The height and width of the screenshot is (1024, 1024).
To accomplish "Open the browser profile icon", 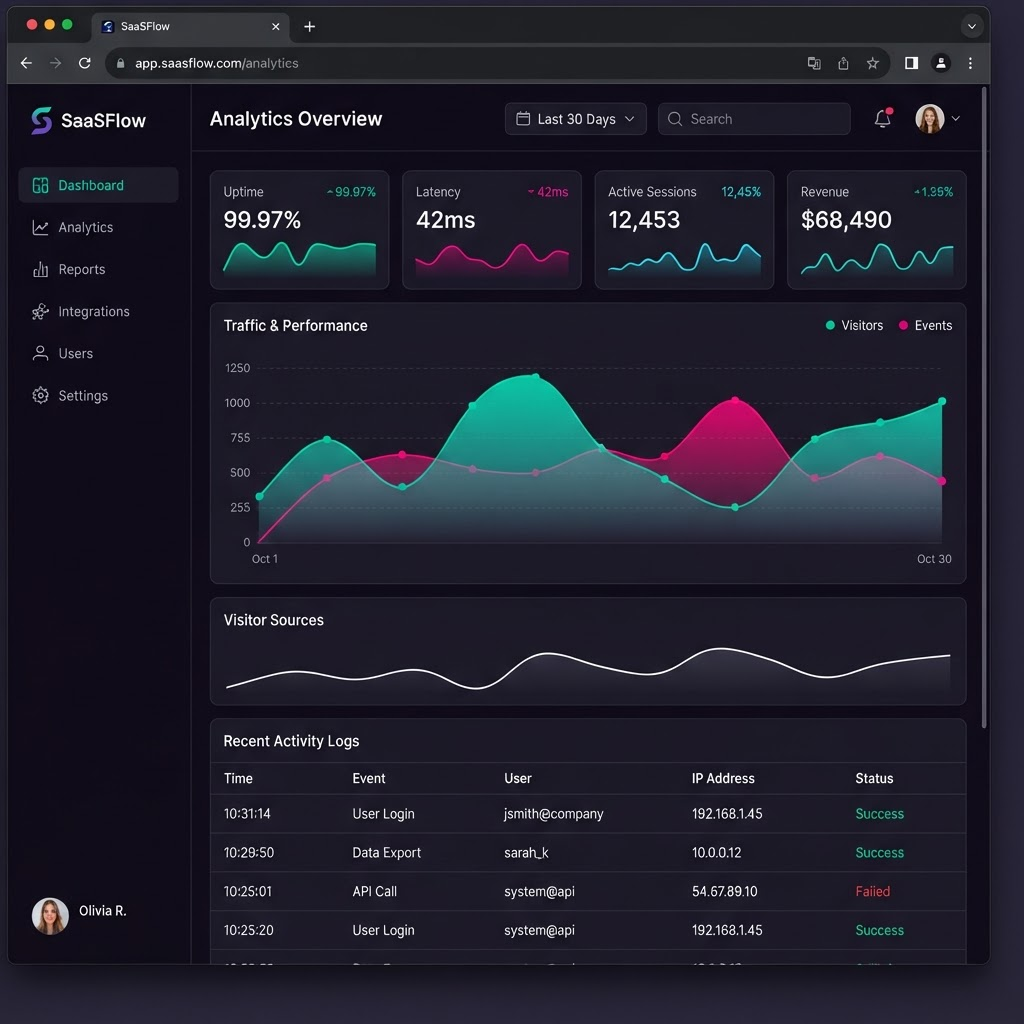I will click(x=941, y=63).
